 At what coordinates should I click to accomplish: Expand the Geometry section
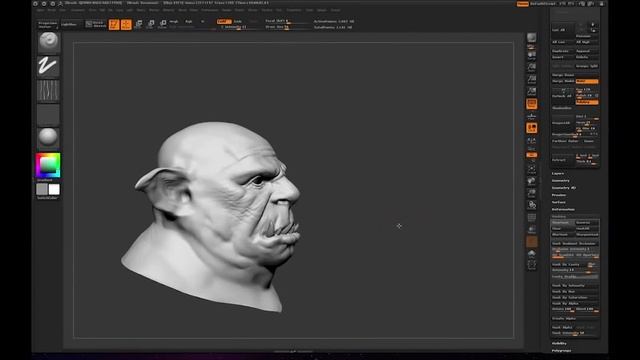point(560,180)
